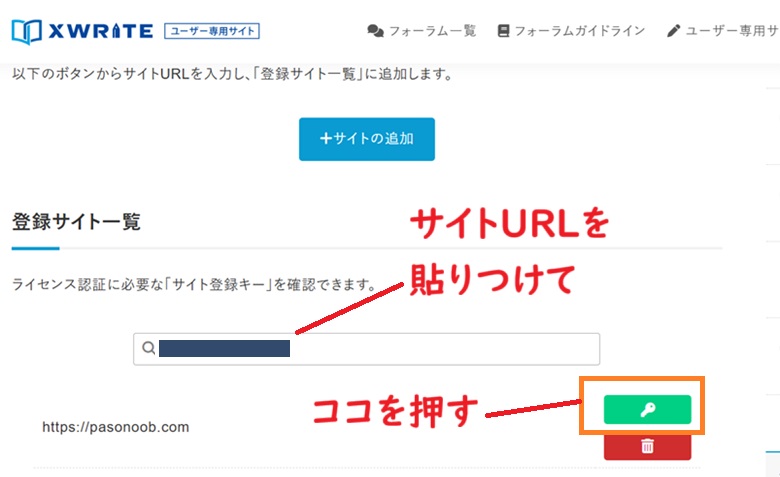Click the https://pasonoob.com site entry
This screenshot has height=477, width=780.
(x=115, y=427)
